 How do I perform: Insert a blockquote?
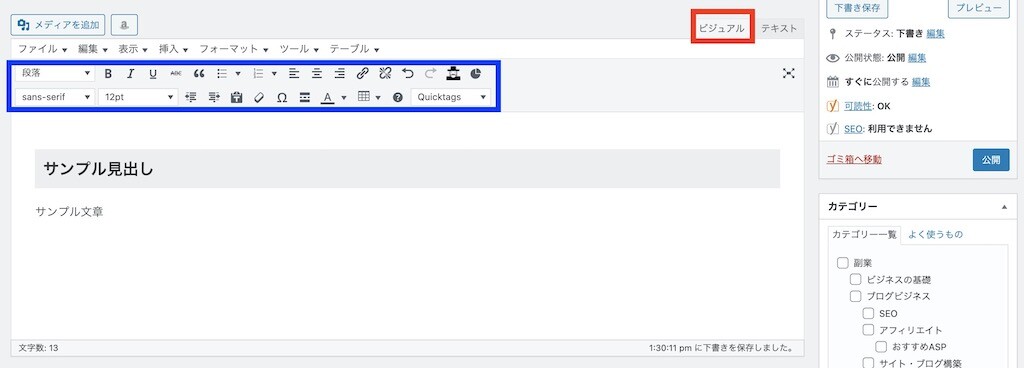pos(199,74)
